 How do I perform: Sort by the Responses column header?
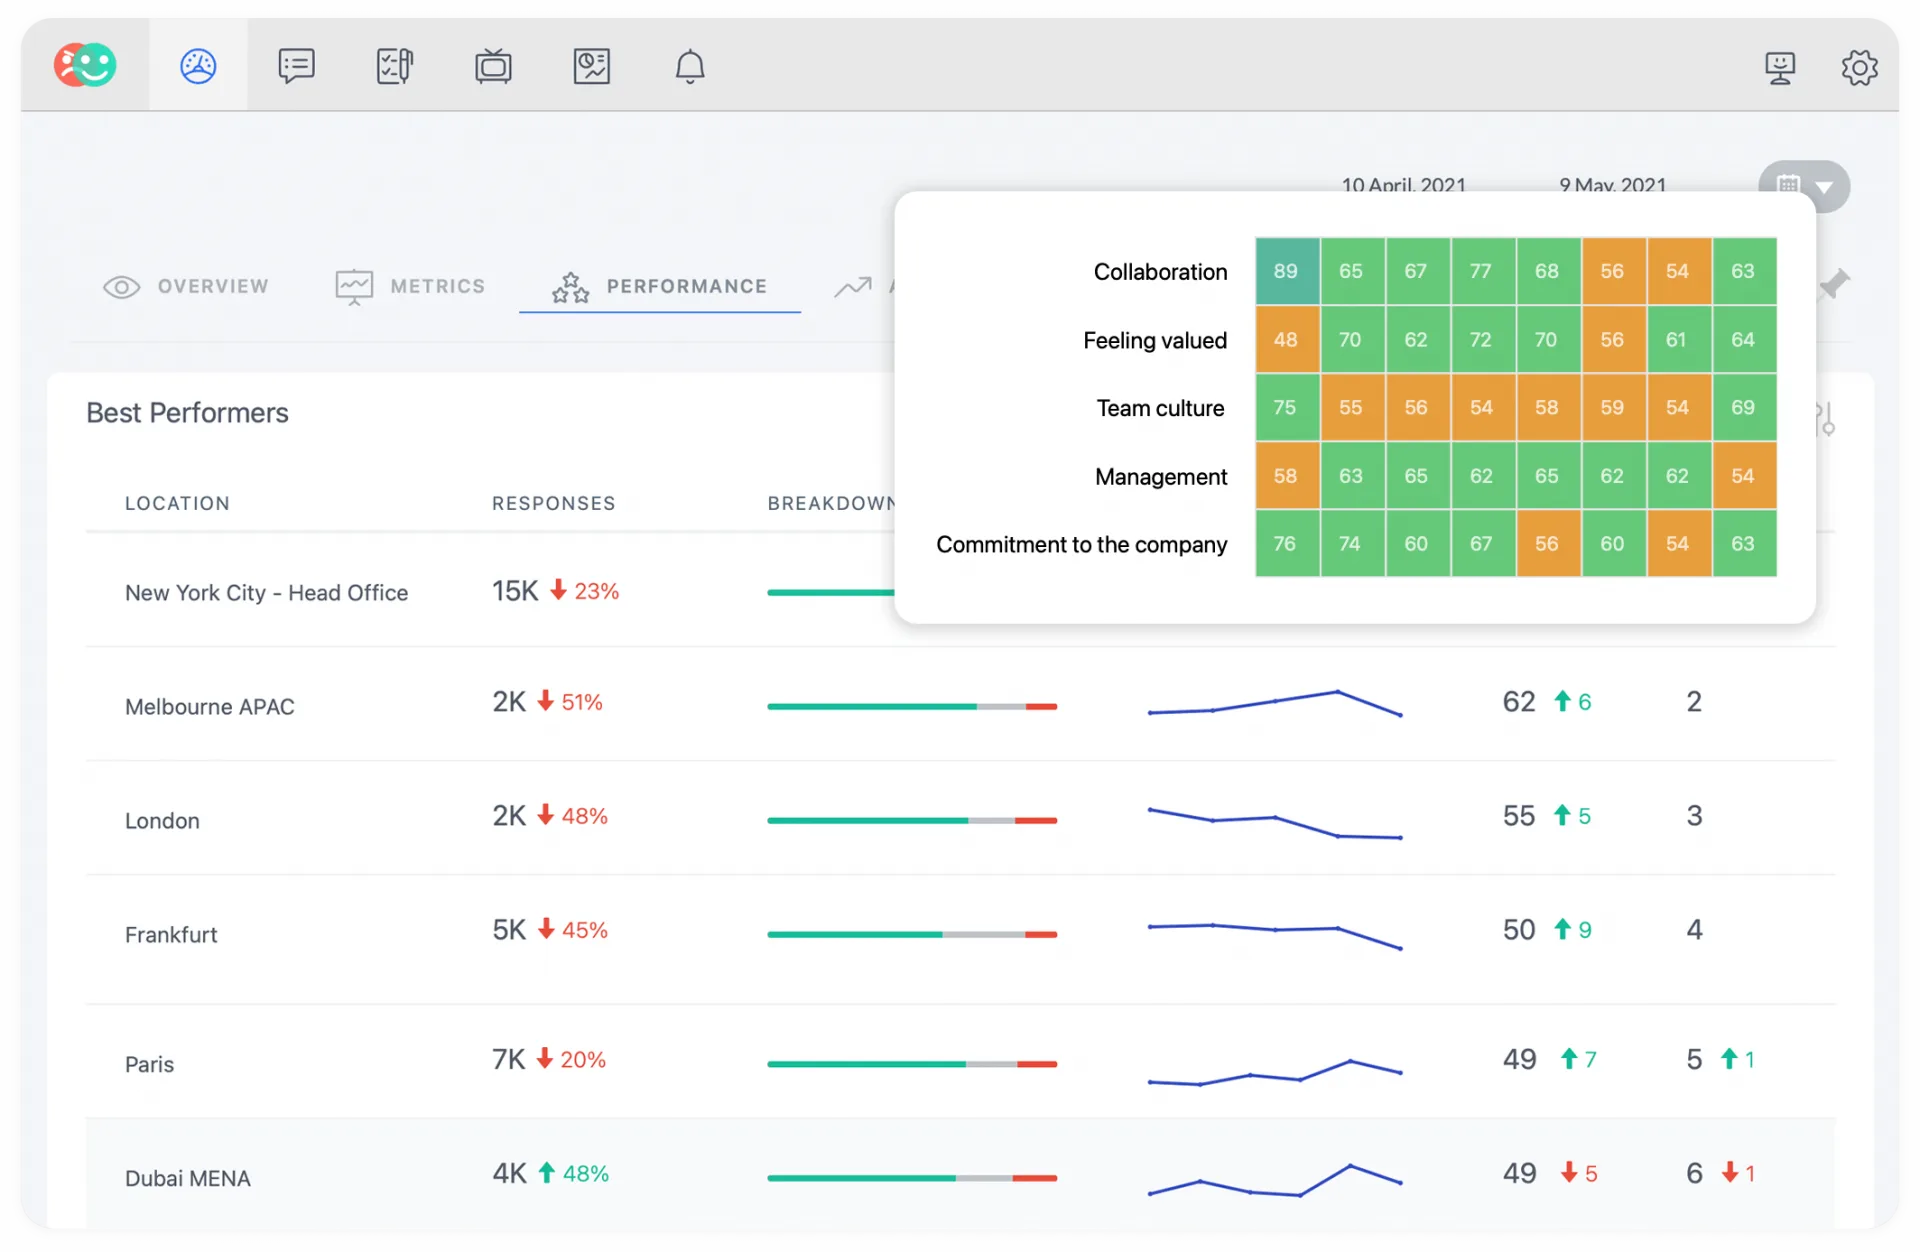pos(553,503)
